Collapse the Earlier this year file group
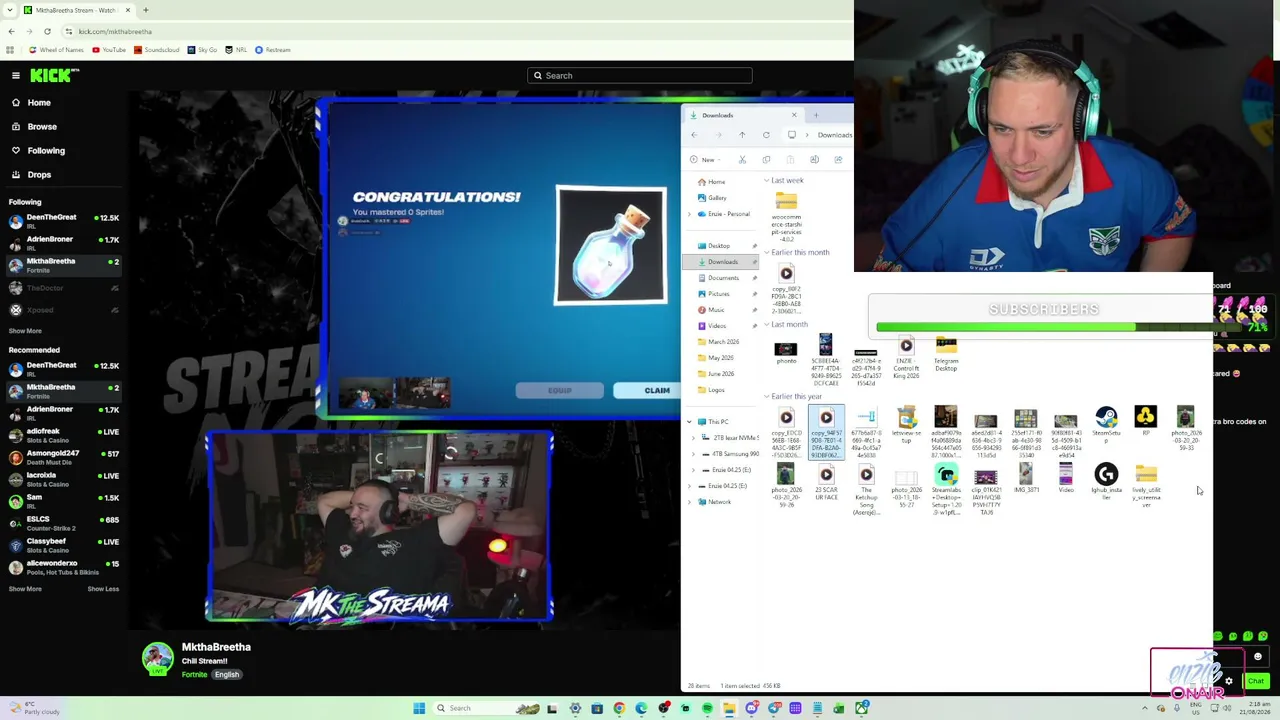Screen dimensions: 1280x720 point(766,397)
